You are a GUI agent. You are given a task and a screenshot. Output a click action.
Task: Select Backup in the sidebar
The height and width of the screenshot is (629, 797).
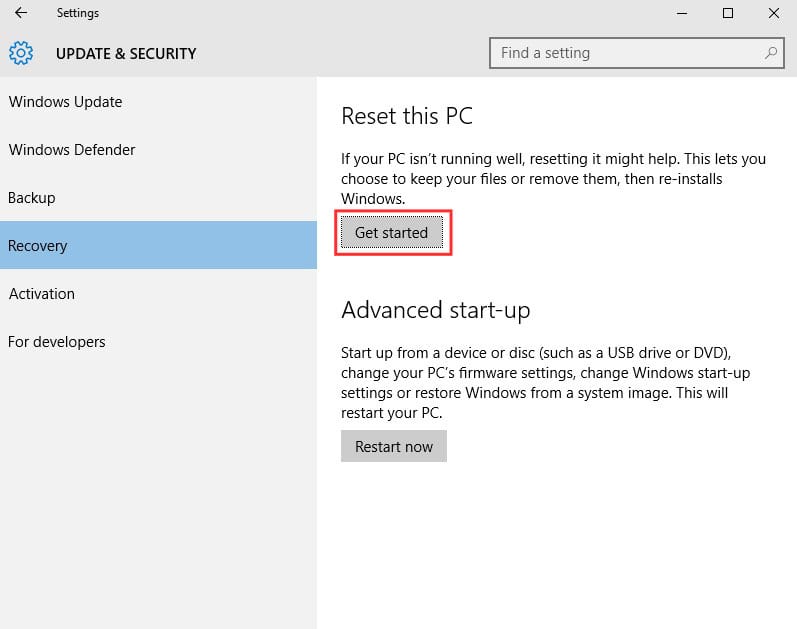coord(32,198)
